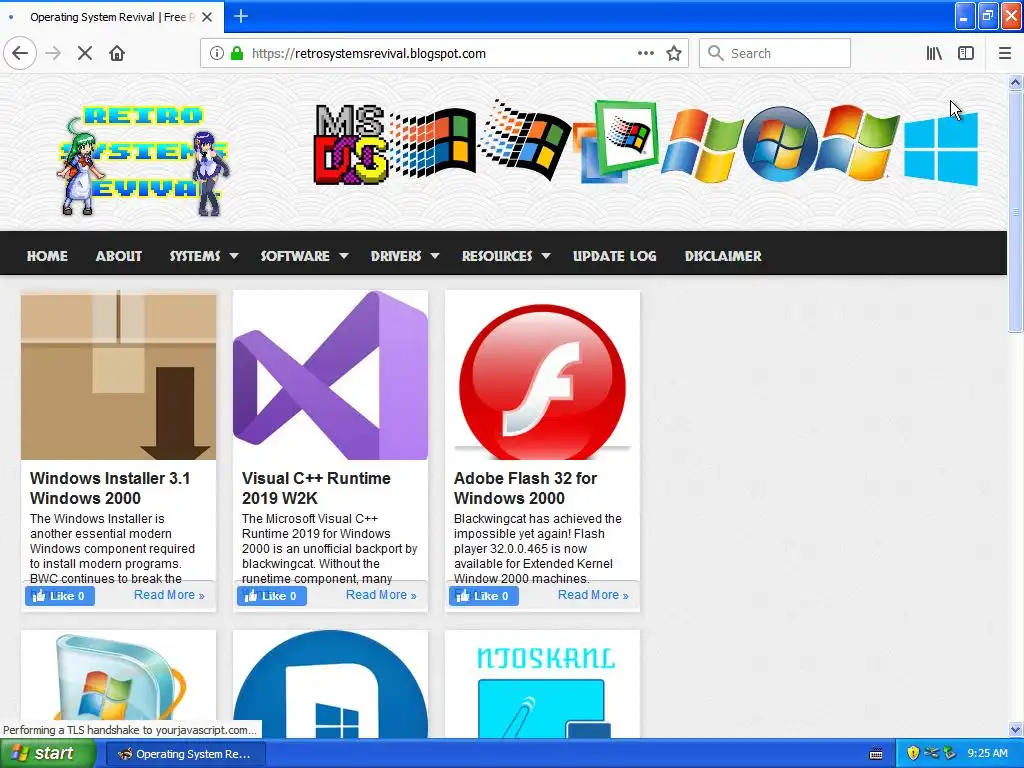Open the HOME menu item
1024x768 pixels.
(47, 256)
